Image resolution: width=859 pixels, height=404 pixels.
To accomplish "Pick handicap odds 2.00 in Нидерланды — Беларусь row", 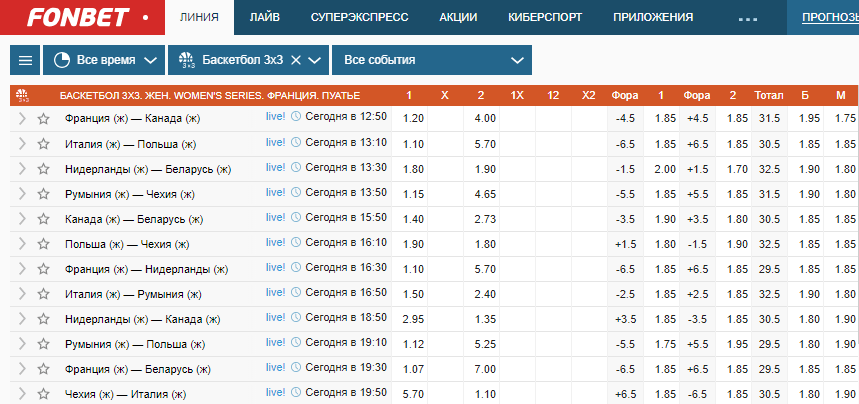I will point(661,169).
